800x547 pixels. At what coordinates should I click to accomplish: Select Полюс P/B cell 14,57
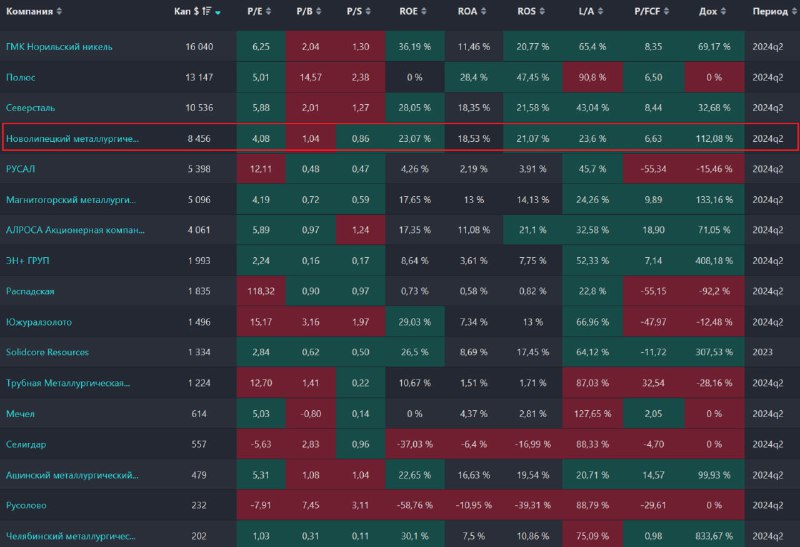click(310, 78)
